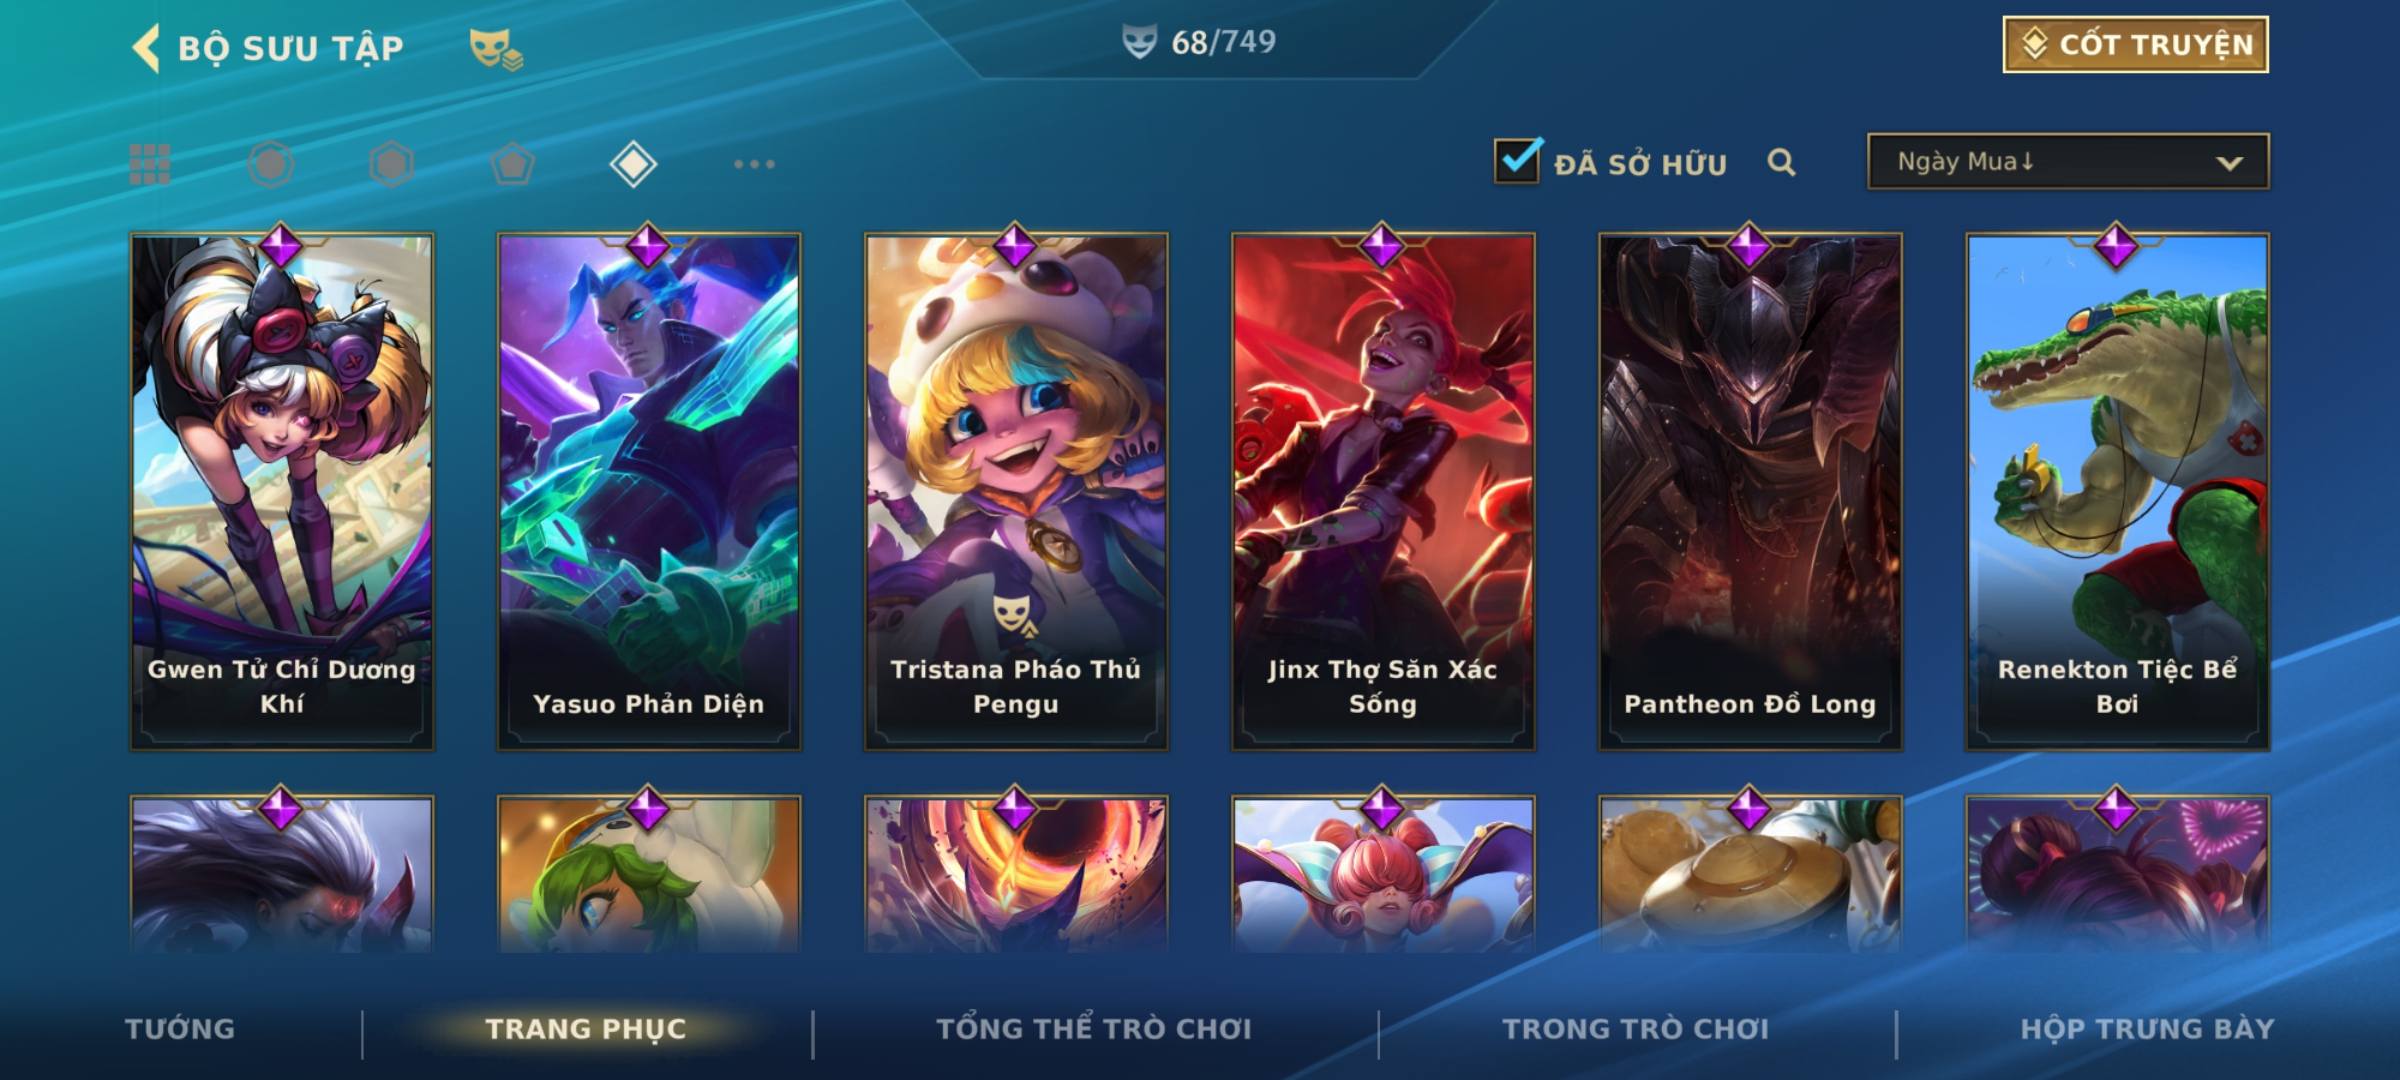The width and height of the screenshot is (2400, 1080).
Task: Select the pentagon rarity filter icon
Action: [x=512, y=164]
